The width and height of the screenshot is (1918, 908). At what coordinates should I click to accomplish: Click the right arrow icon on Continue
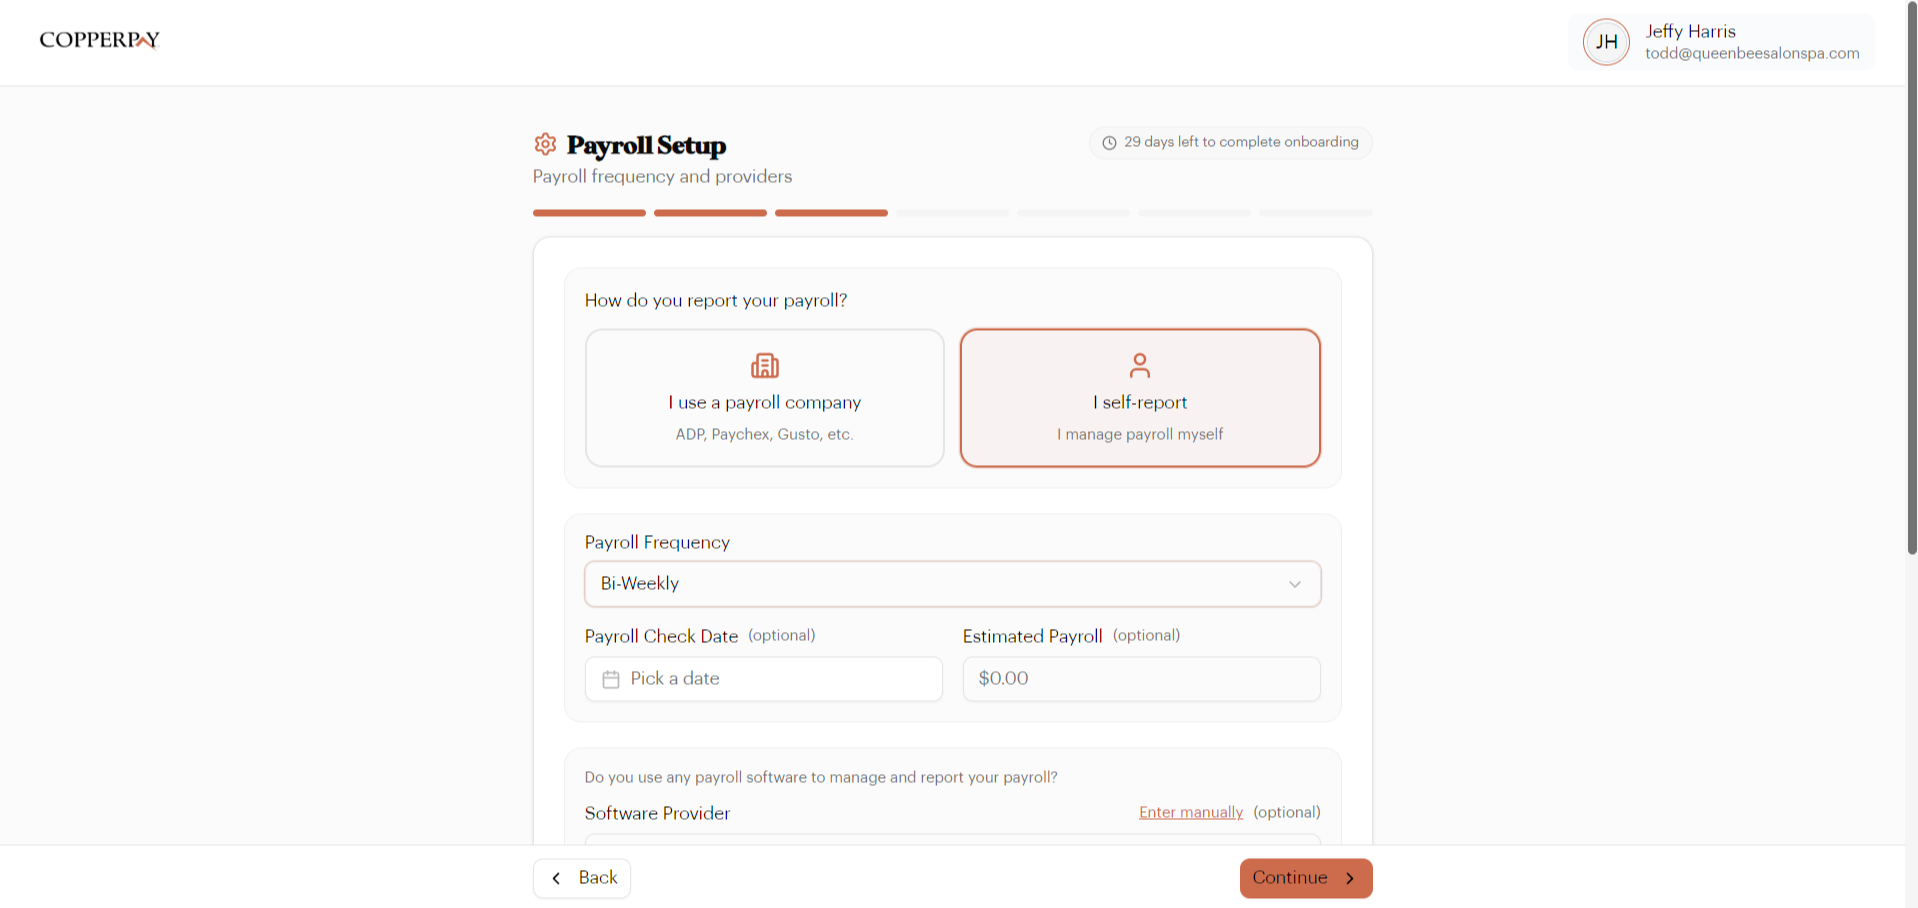tap(1349, 878)
